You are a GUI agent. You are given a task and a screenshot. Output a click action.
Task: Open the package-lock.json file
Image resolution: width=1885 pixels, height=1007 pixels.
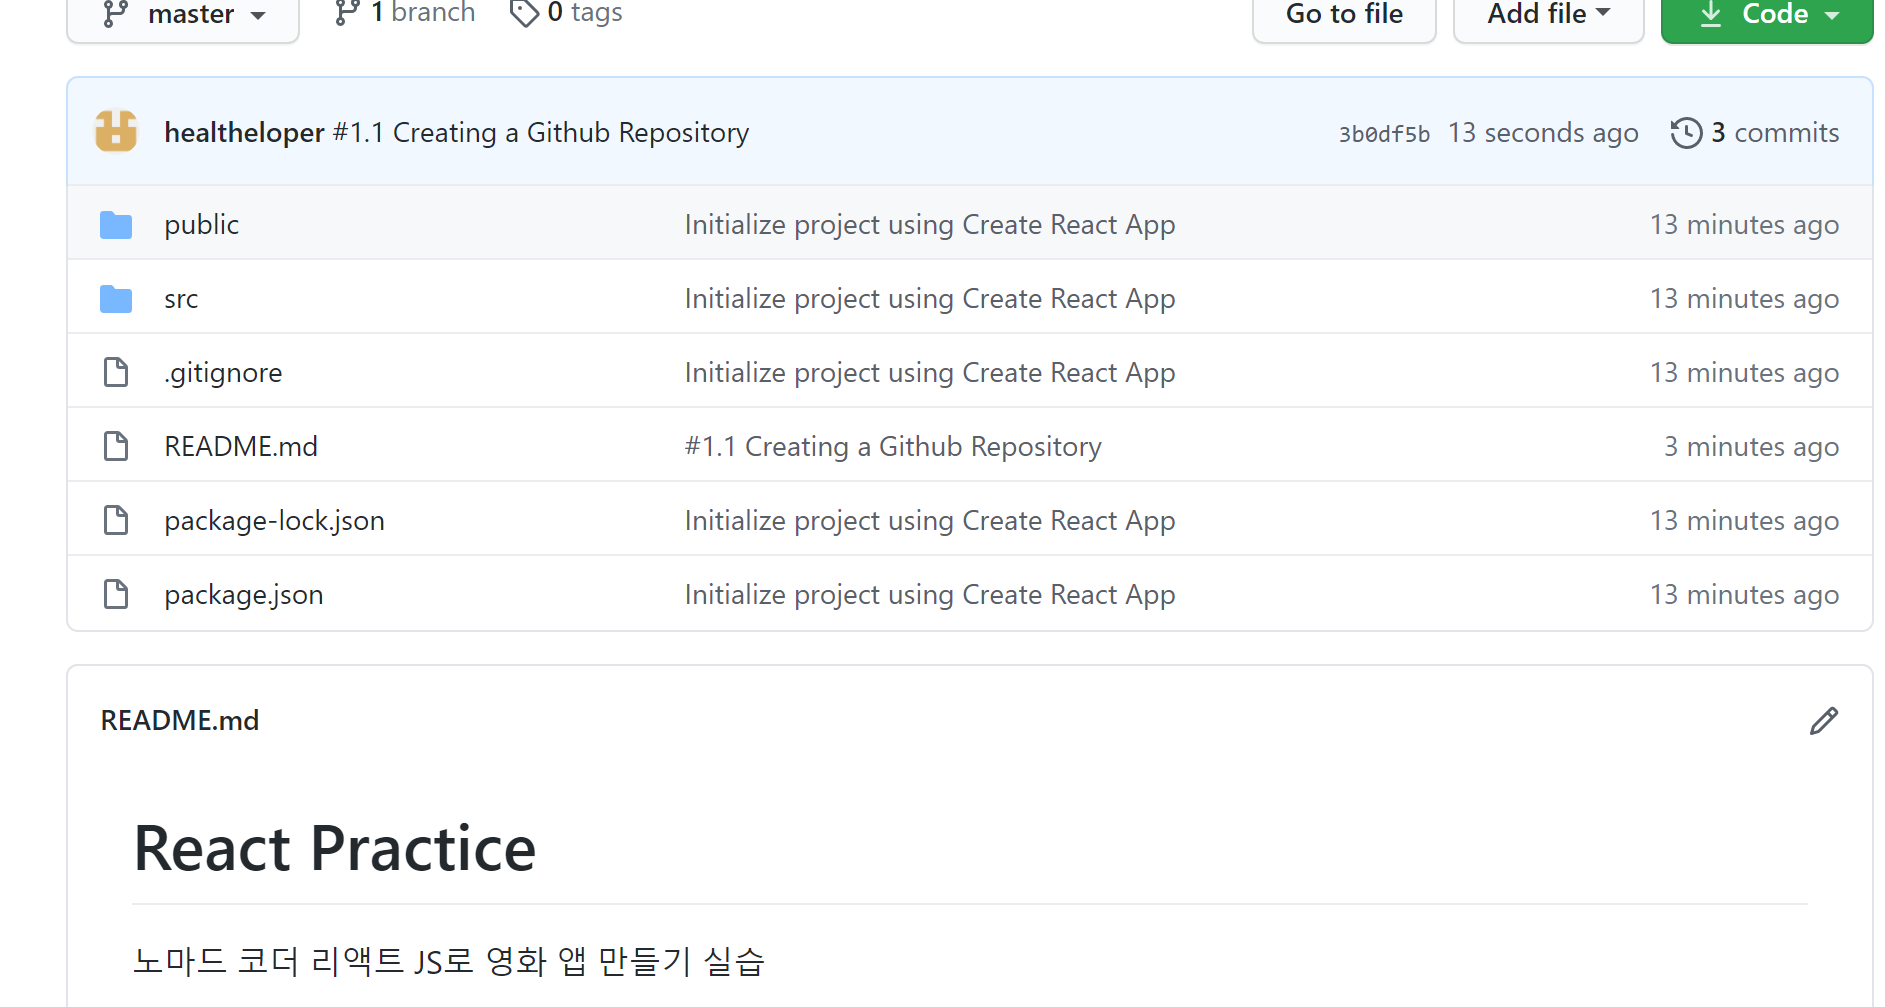tap(274, 520)
